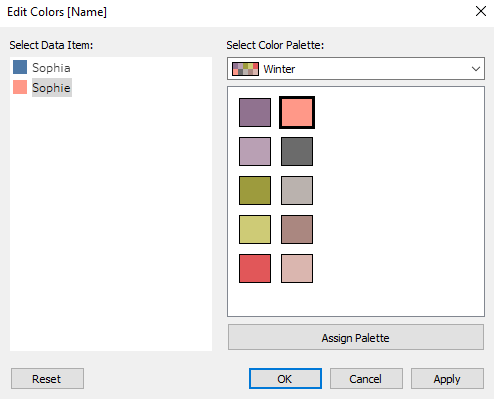Pick the light taupe gray palette color

pyautogui.click(x=297, y=190)
